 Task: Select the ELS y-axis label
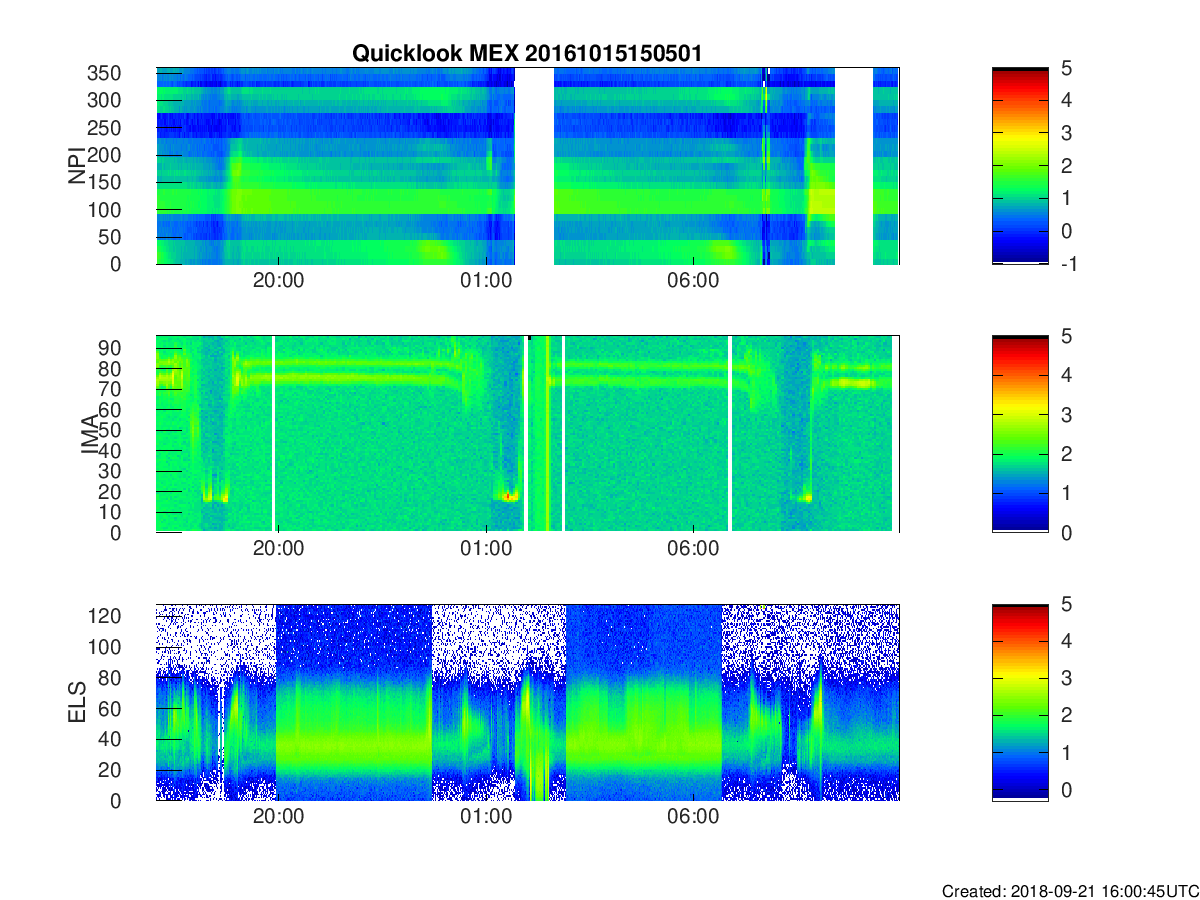77,702
